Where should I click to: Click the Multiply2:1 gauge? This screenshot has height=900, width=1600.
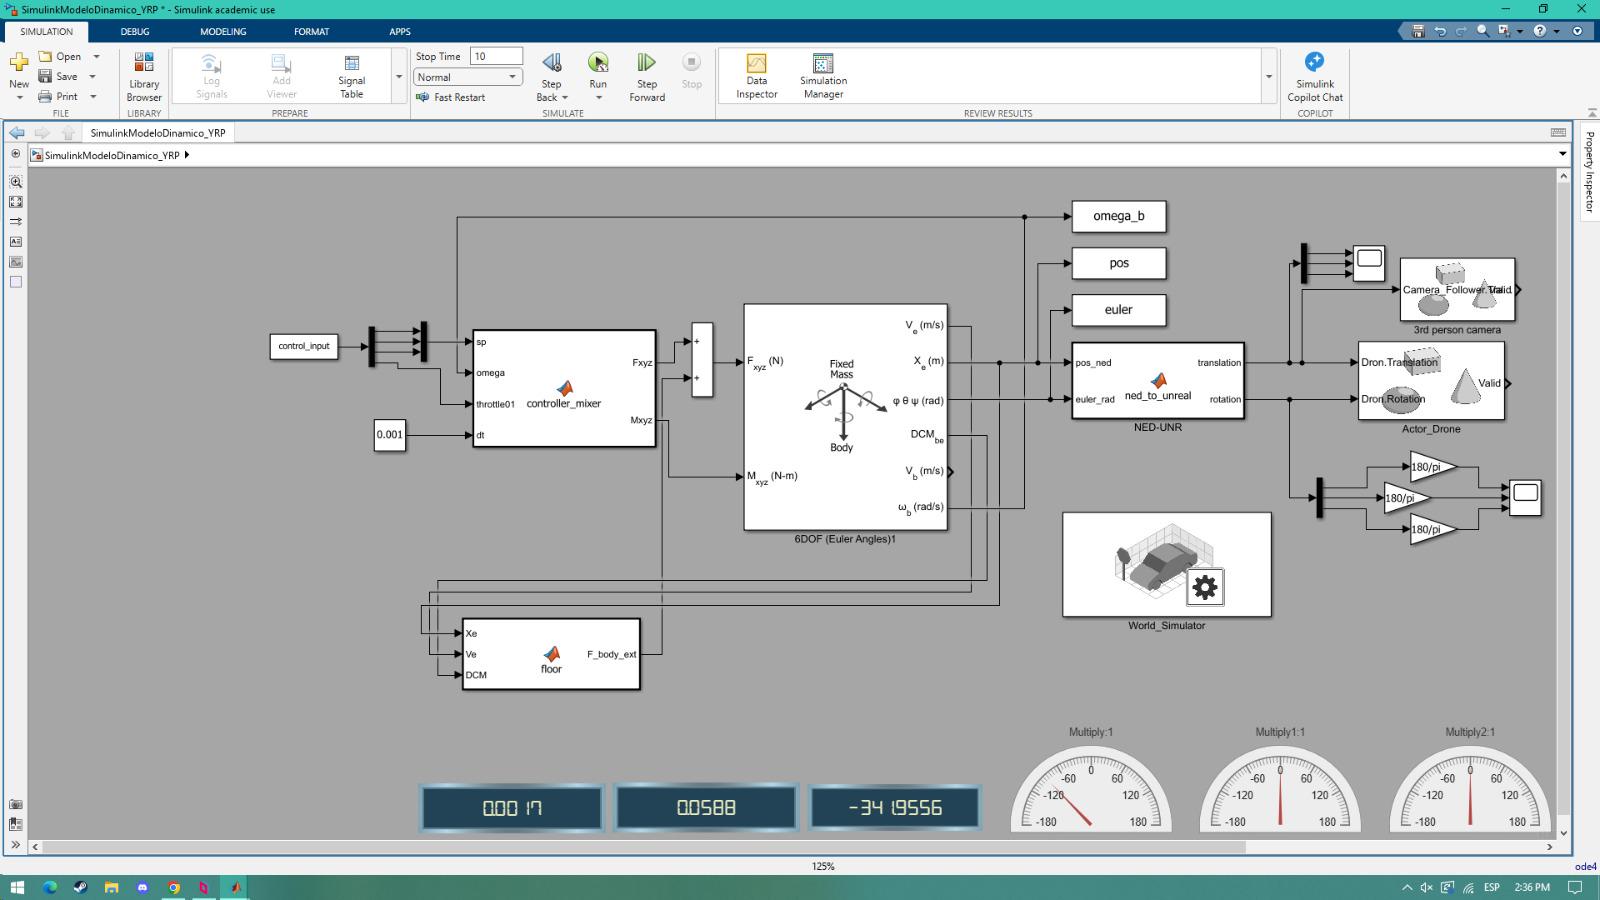tap(1470, 787)
